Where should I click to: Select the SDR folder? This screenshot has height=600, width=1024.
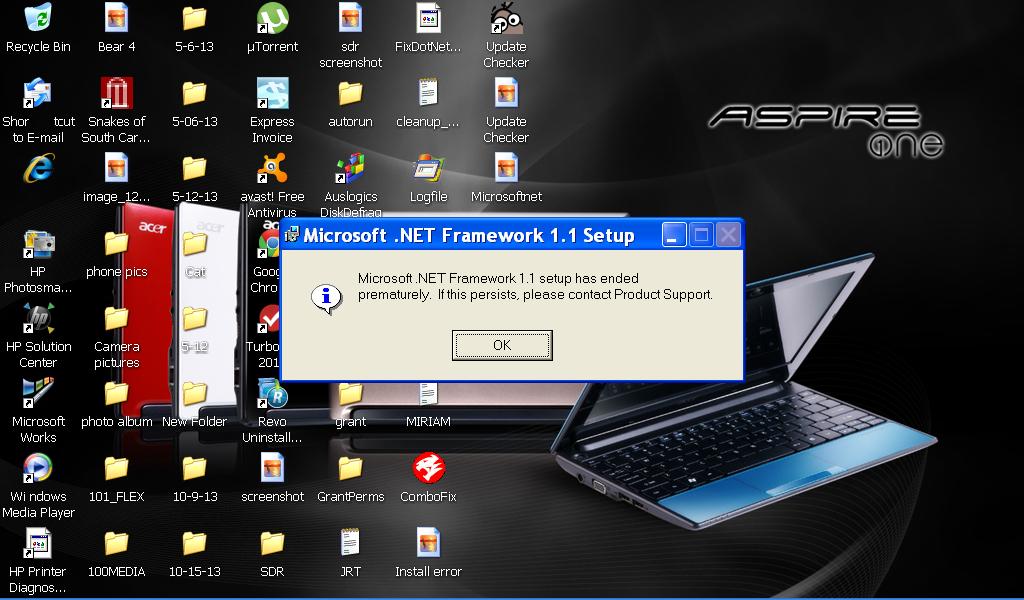(272, 544)
